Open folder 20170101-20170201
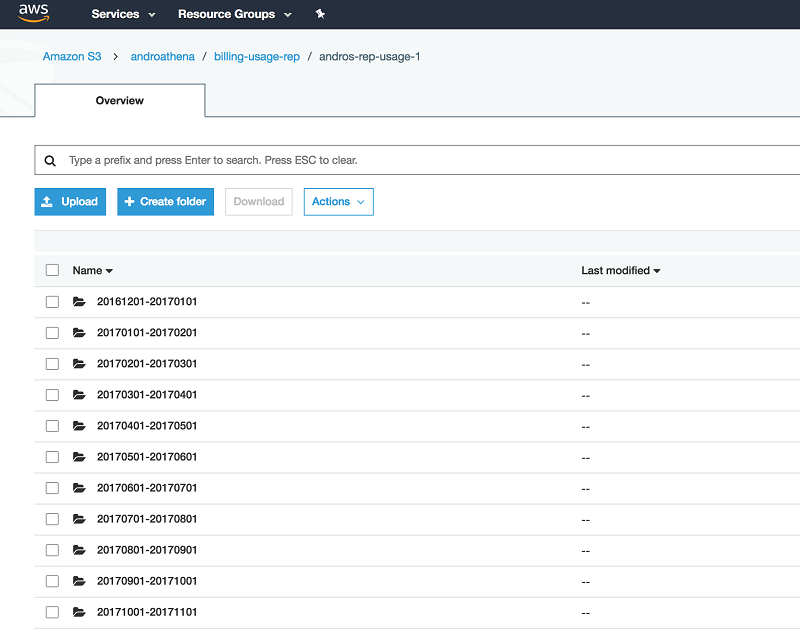 tap(147, 333)
